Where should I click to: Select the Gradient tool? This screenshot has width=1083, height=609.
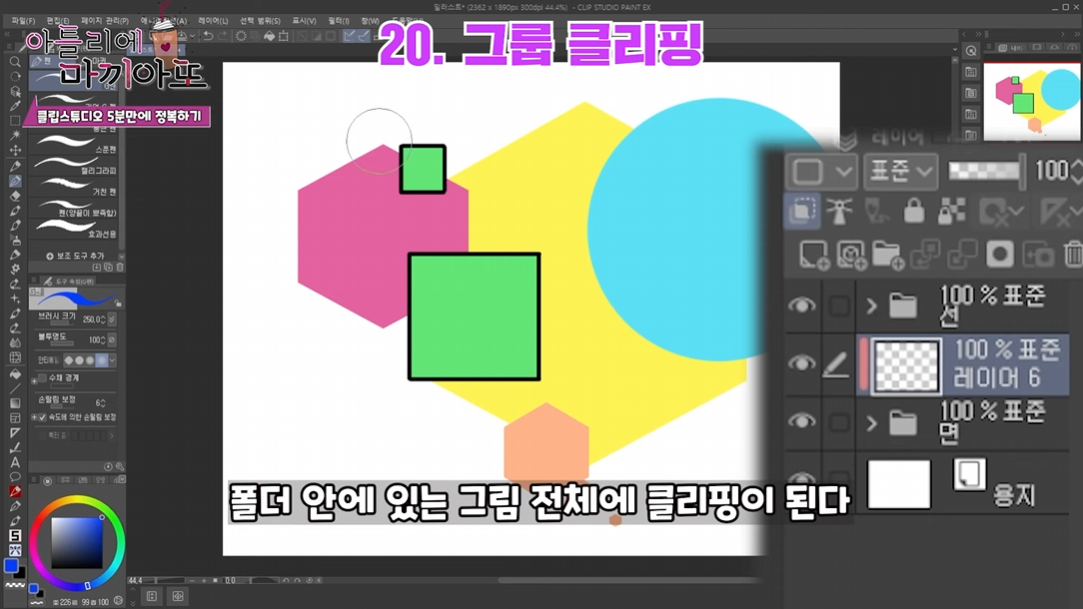15,403
